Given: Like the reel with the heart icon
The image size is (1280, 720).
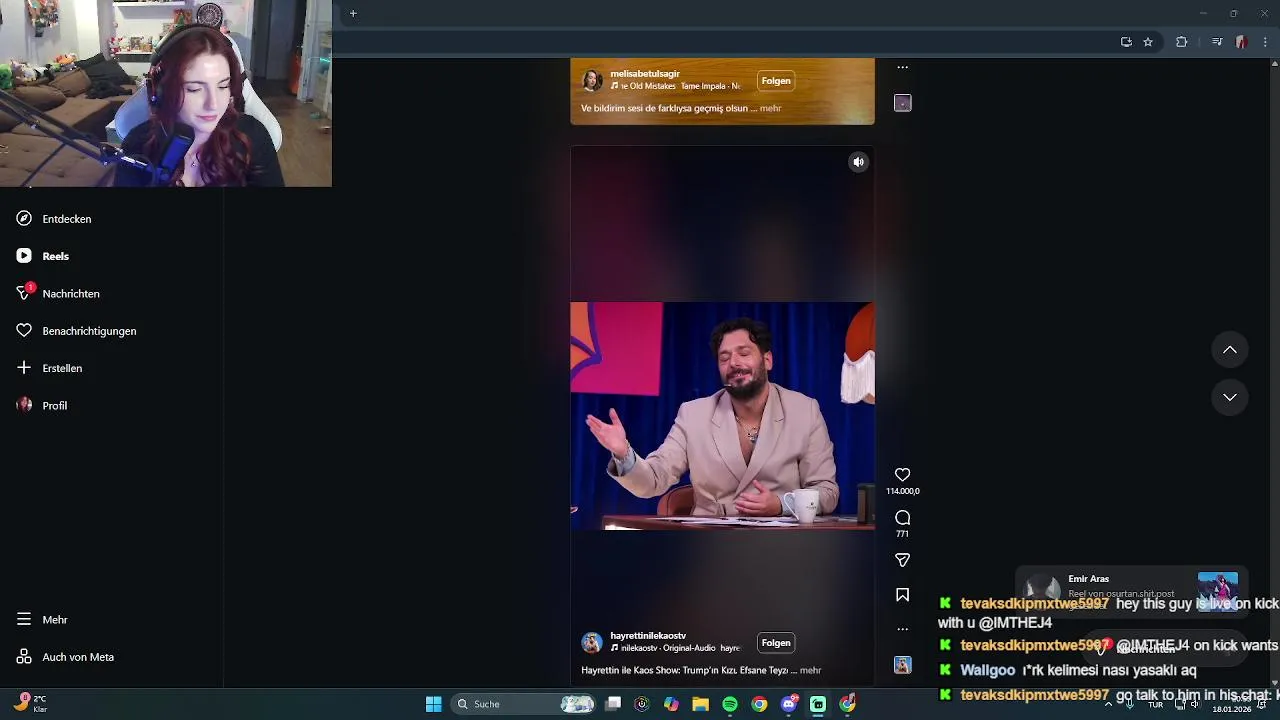Looking at the screenshot, I should pyautogui.click(x=902, y=475).
